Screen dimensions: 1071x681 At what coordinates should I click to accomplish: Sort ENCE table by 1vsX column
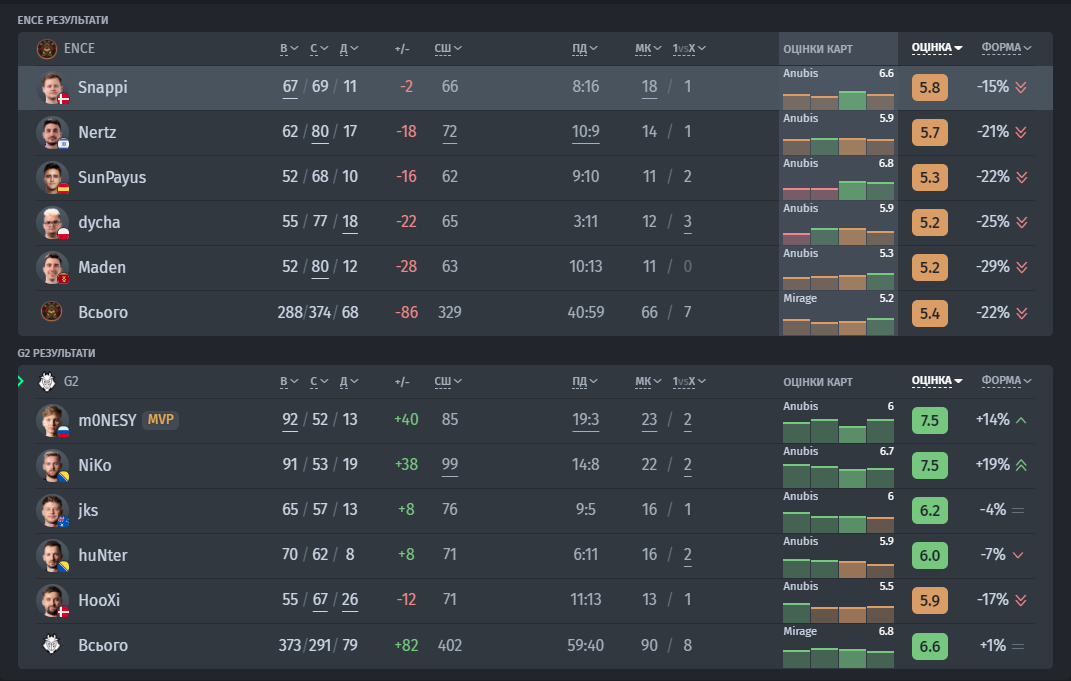688,48
